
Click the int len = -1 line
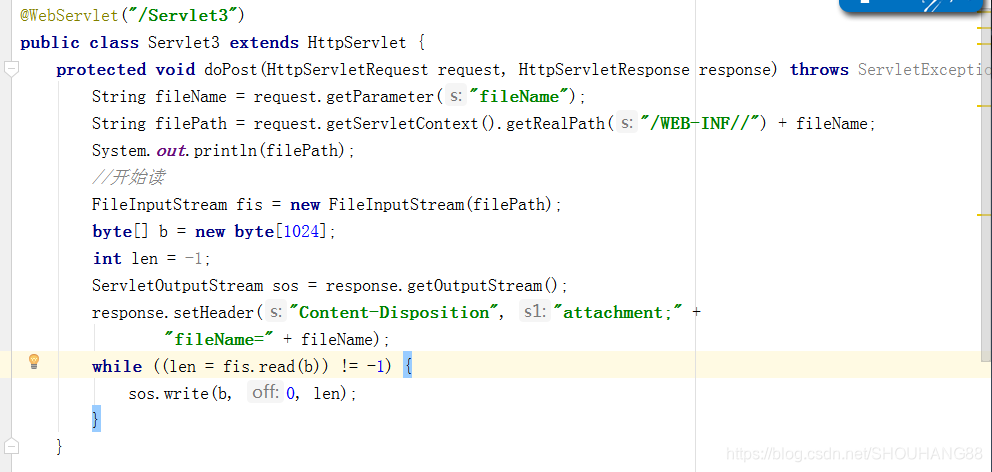151,259
